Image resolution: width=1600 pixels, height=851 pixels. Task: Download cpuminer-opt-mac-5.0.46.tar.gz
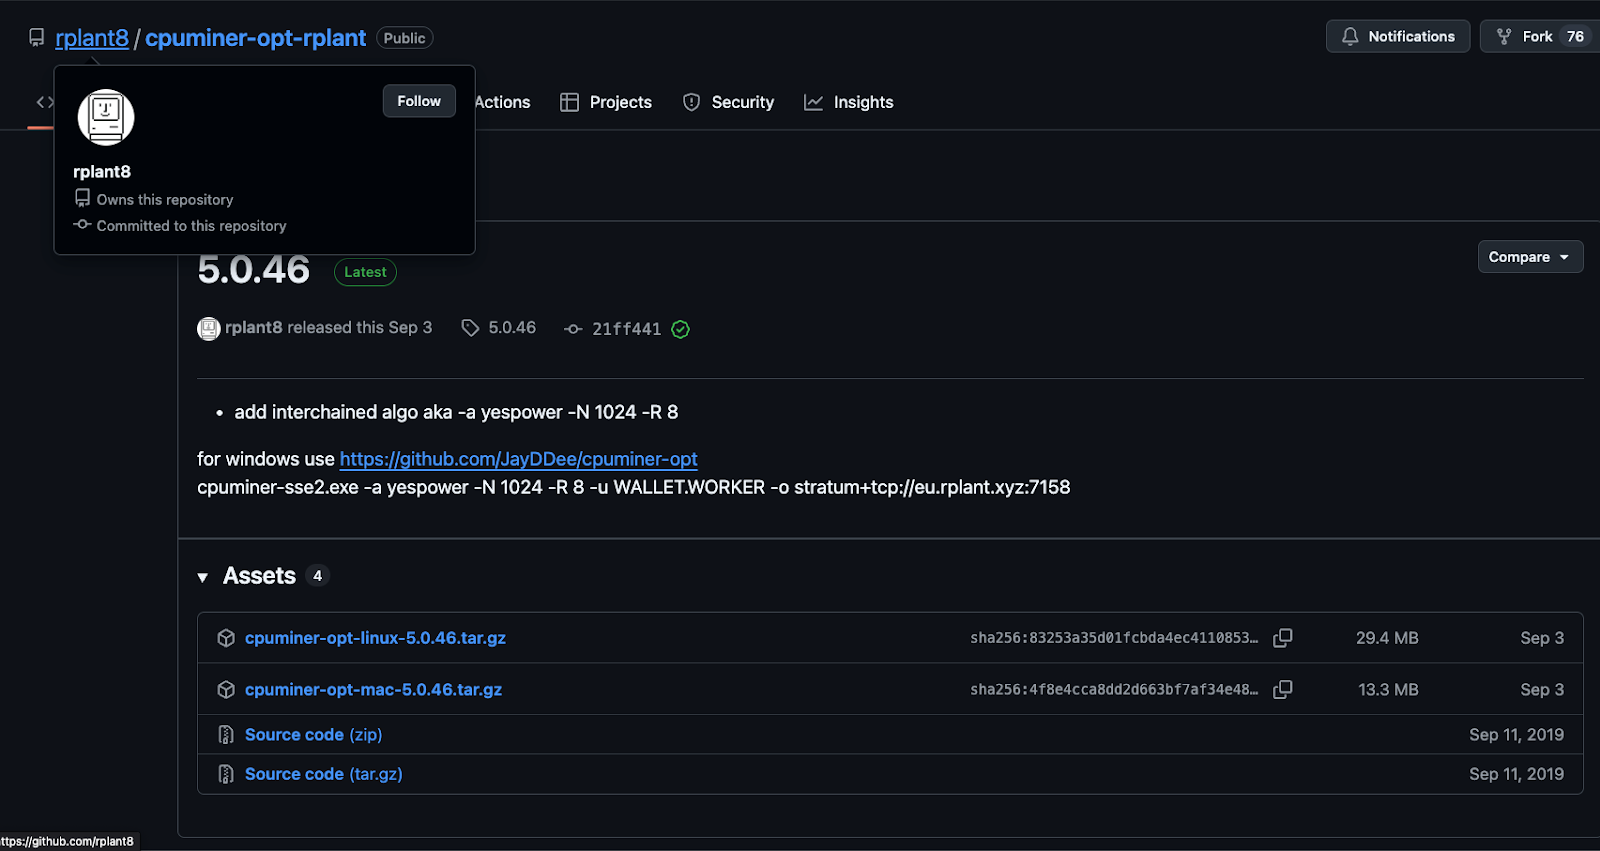[x=373, y=690]
